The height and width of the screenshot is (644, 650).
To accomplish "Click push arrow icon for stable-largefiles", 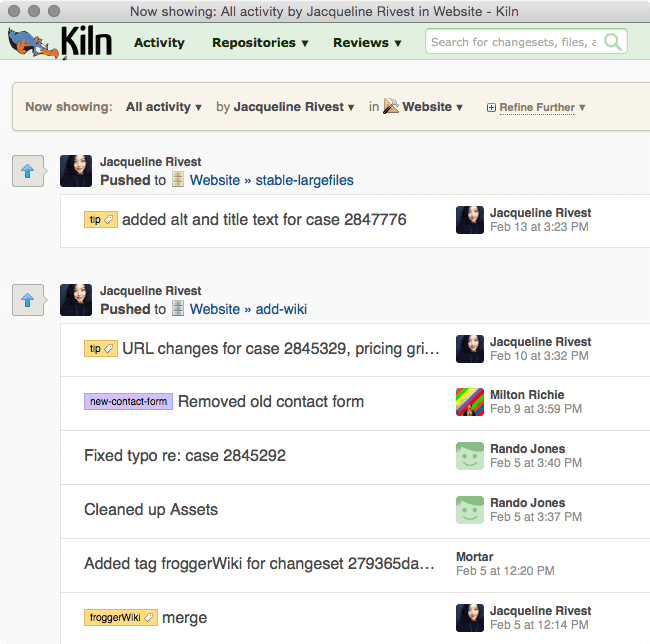I will point(28,171).
